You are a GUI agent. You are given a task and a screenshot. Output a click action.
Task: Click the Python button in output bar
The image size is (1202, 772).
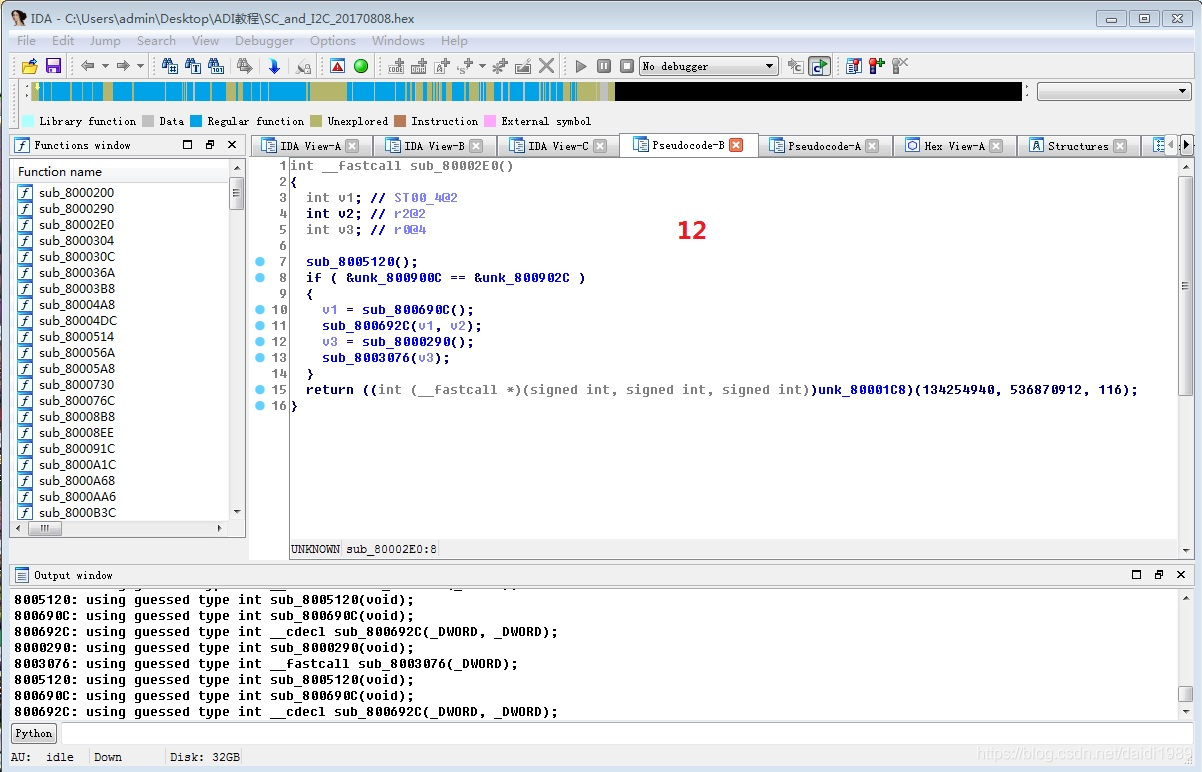coord(33,733)
